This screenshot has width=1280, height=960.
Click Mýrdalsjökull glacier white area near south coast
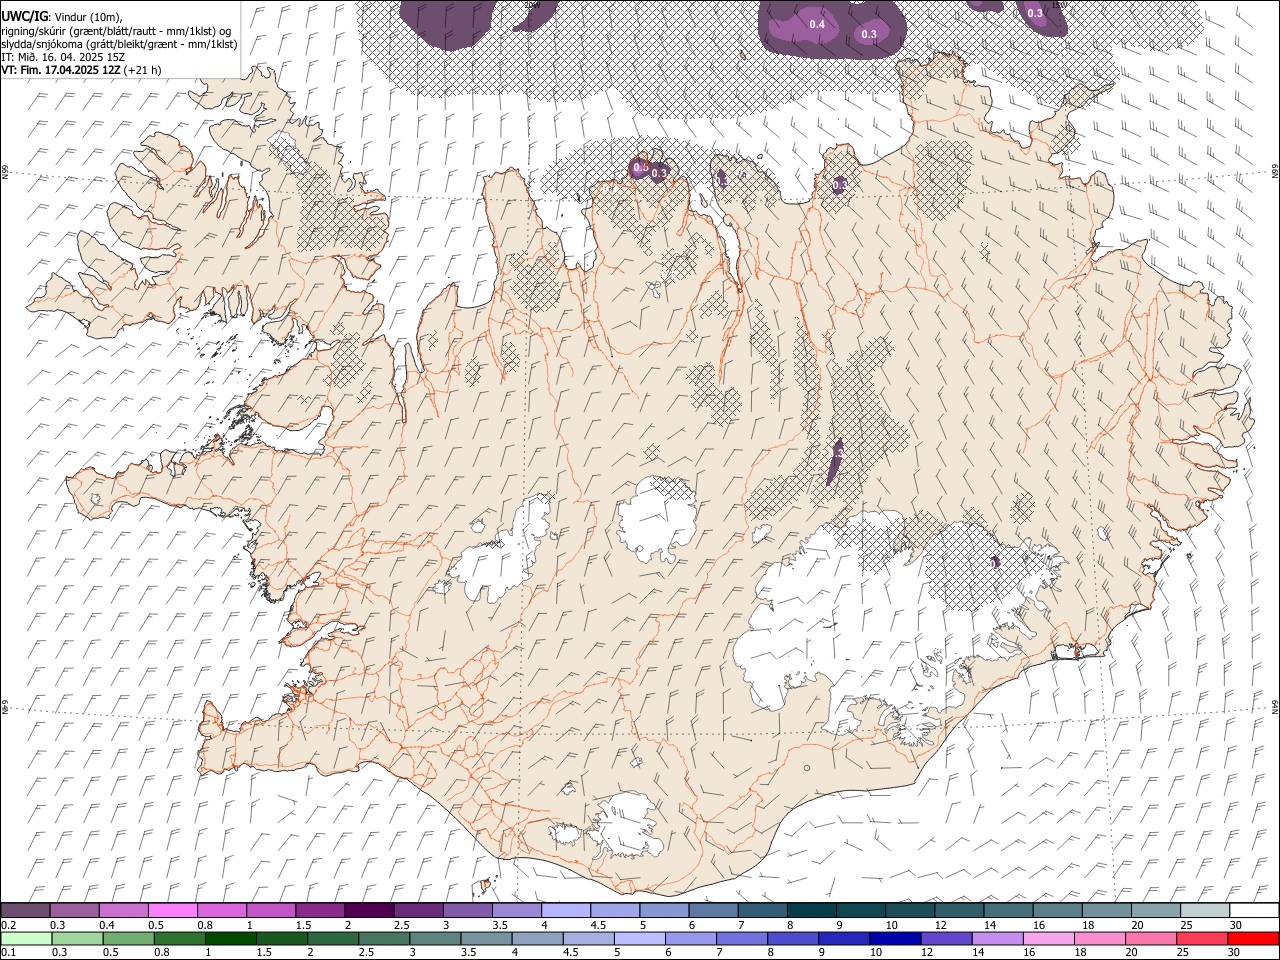click(626, 825)
